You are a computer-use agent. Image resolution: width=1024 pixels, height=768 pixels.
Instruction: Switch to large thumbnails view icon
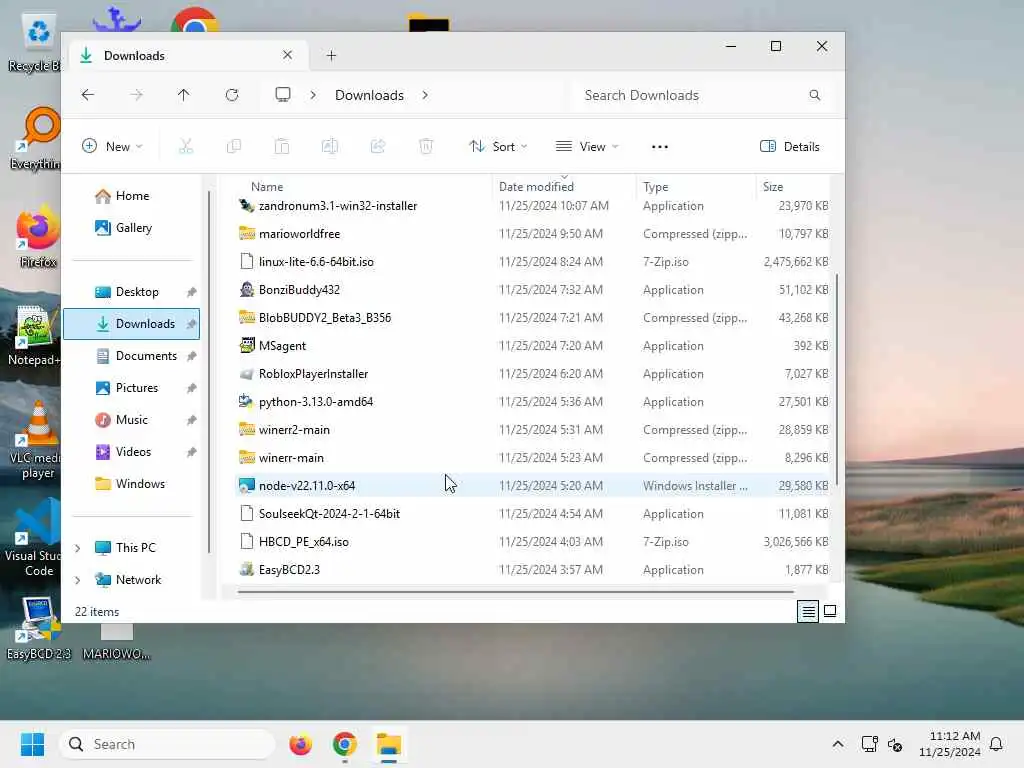pyautogui.click(x=830, y=611)
